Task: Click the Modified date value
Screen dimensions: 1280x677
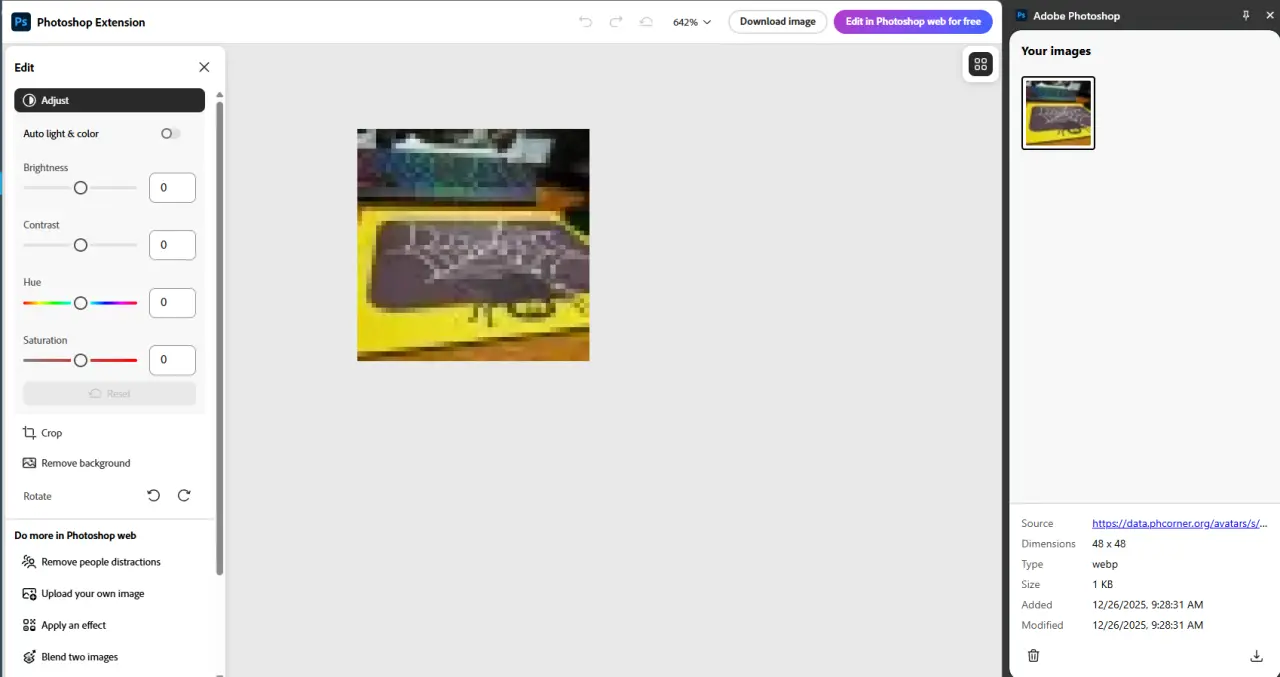Action: point(1147,625)
